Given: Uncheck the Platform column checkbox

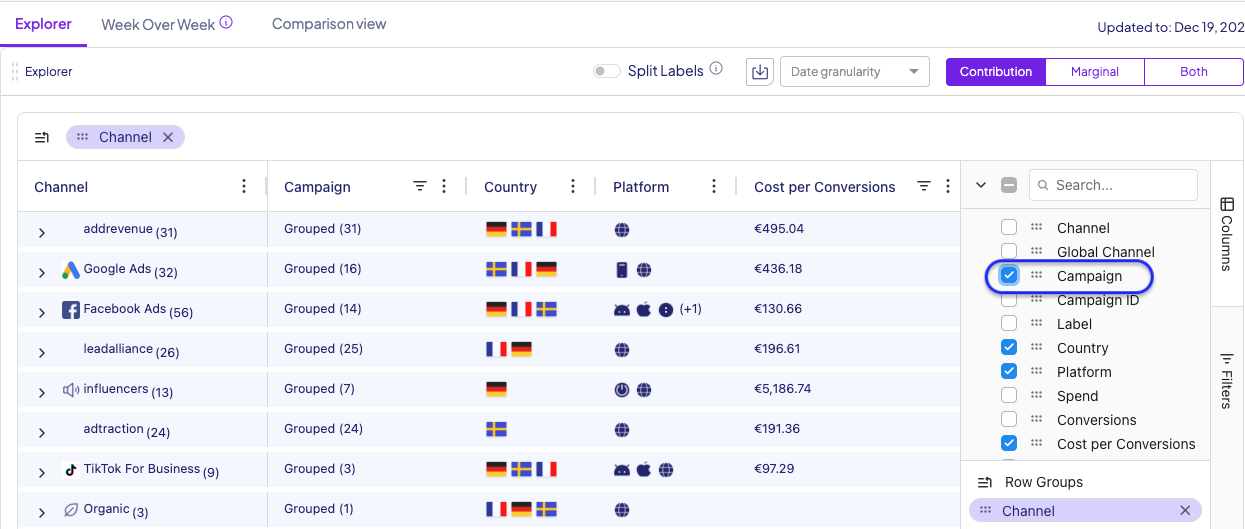Looking at the screenshot, I should point(1009,372).
